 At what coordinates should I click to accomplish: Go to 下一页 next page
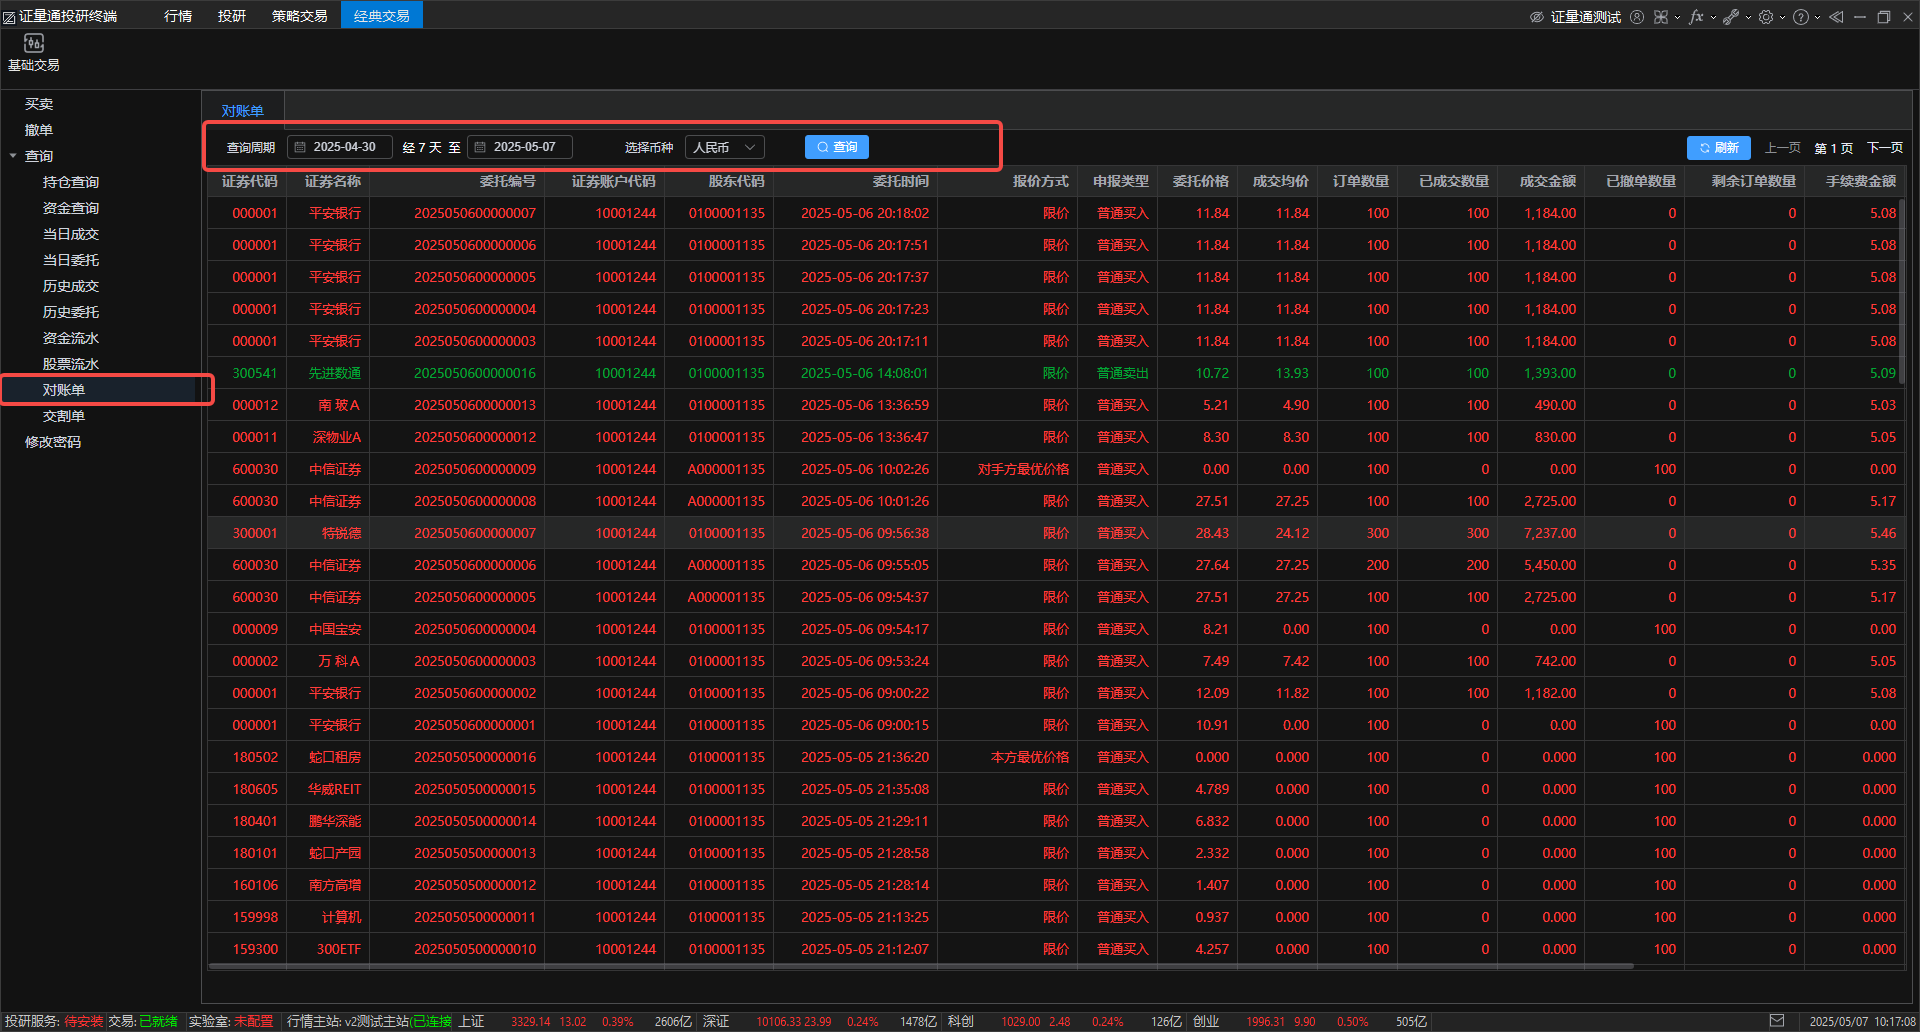click(1885, 148)
